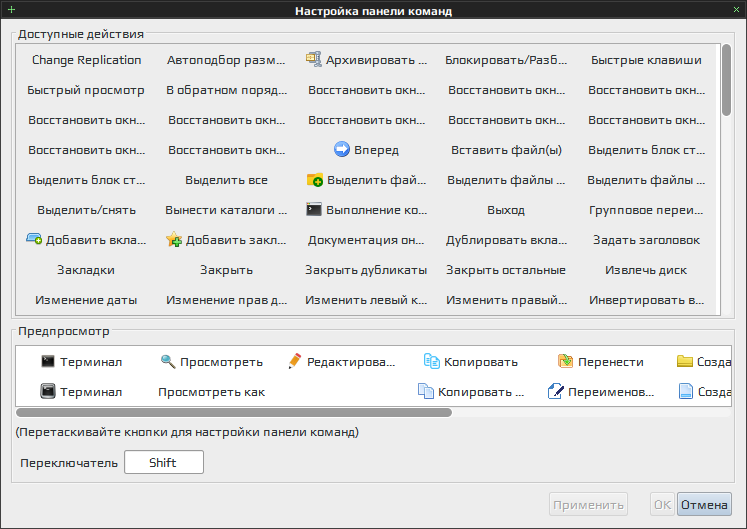Select the Быстрые клавиши action
The height and width of the screenshot is (529, 747).
[x=646, y=60]
